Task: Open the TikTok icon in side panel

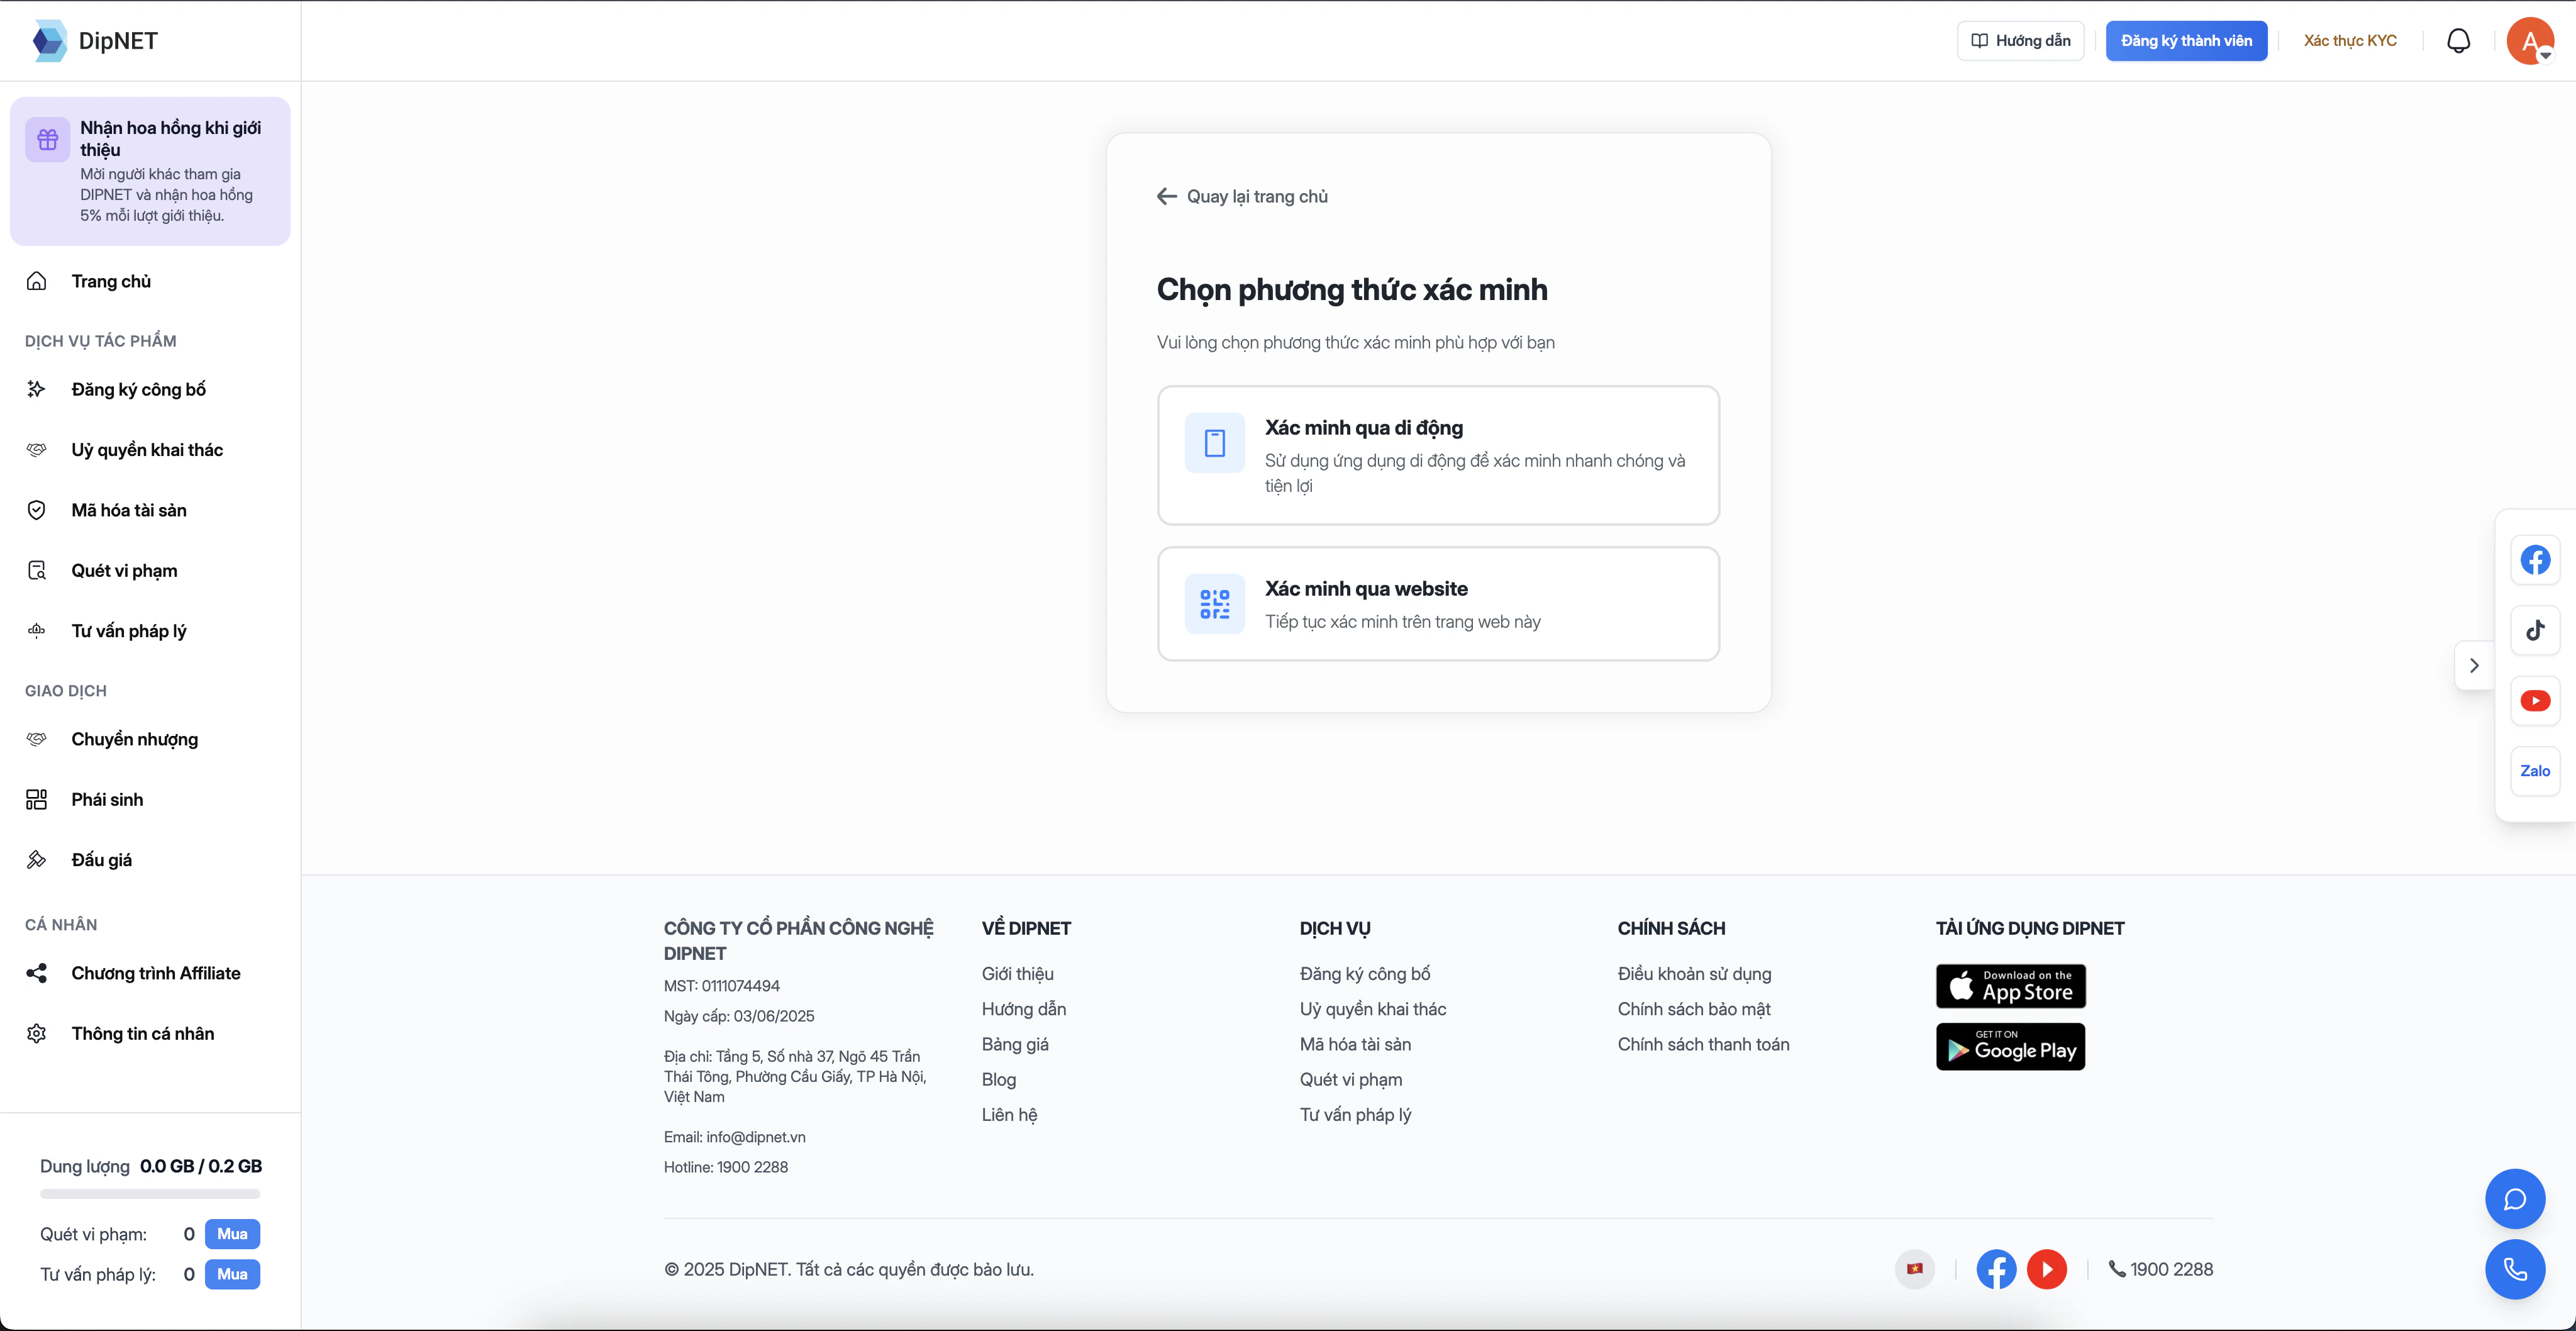Action: [x=2535, y=630]
